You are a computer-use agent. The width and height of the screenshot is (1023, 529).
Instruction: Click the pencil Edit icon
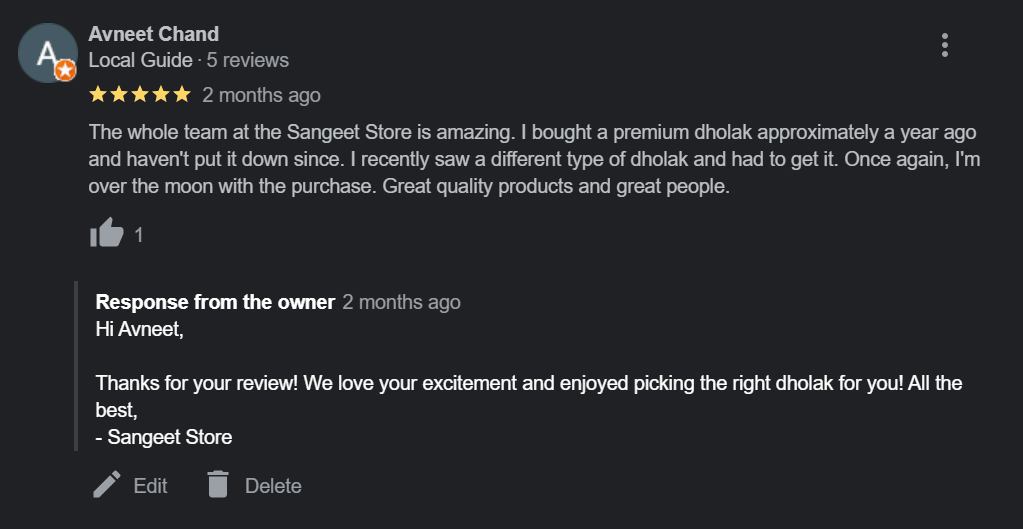107,485
